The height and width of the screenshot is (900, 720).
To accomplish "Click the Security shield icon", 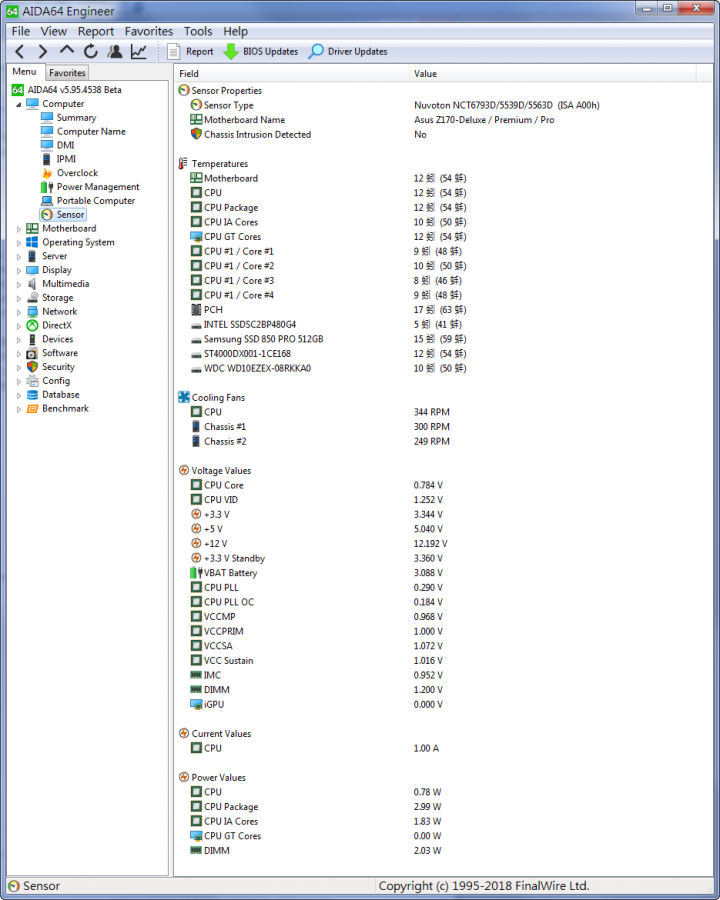I will pos(32,367).
